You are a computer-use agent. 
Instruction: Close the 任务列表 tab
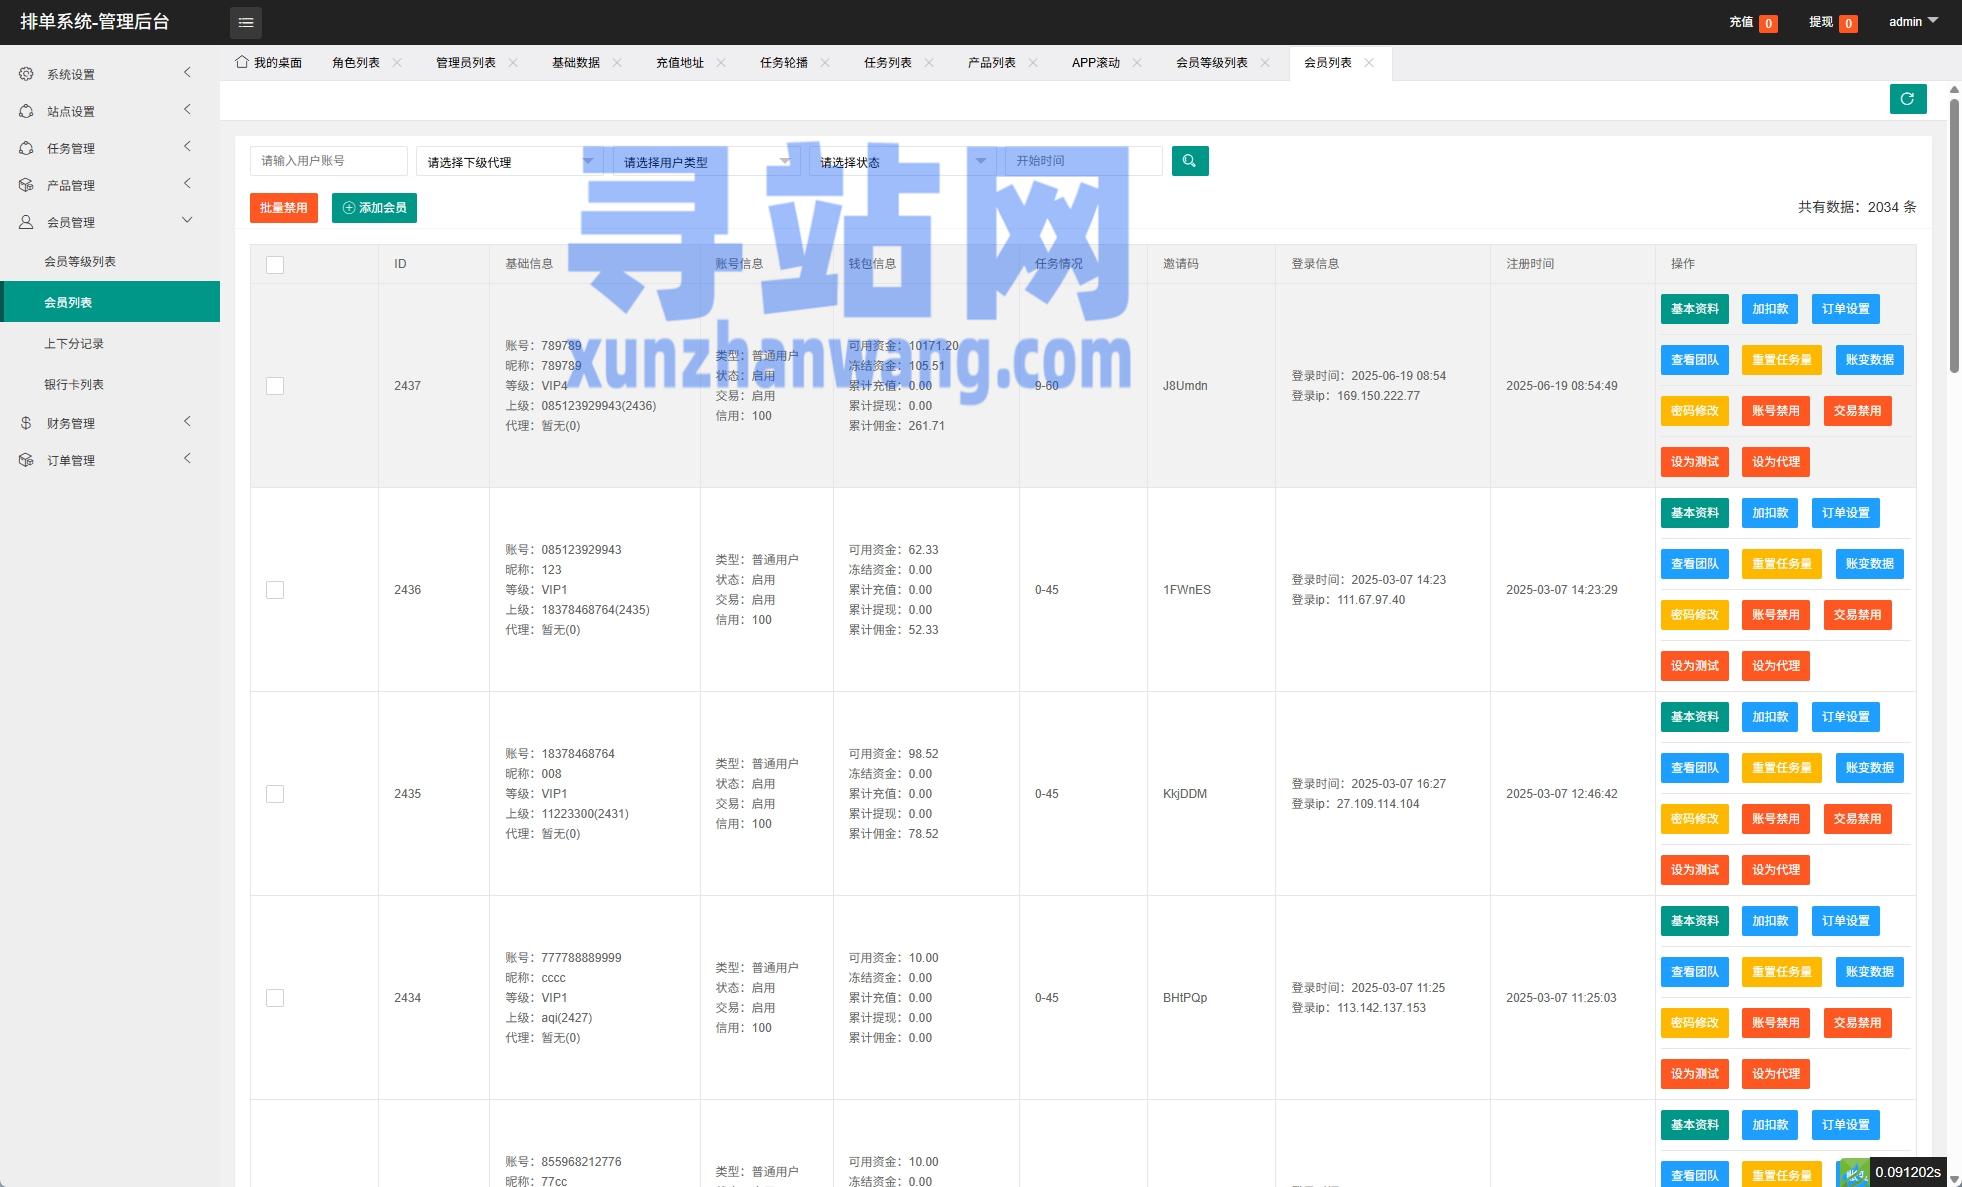coord(929,62)
